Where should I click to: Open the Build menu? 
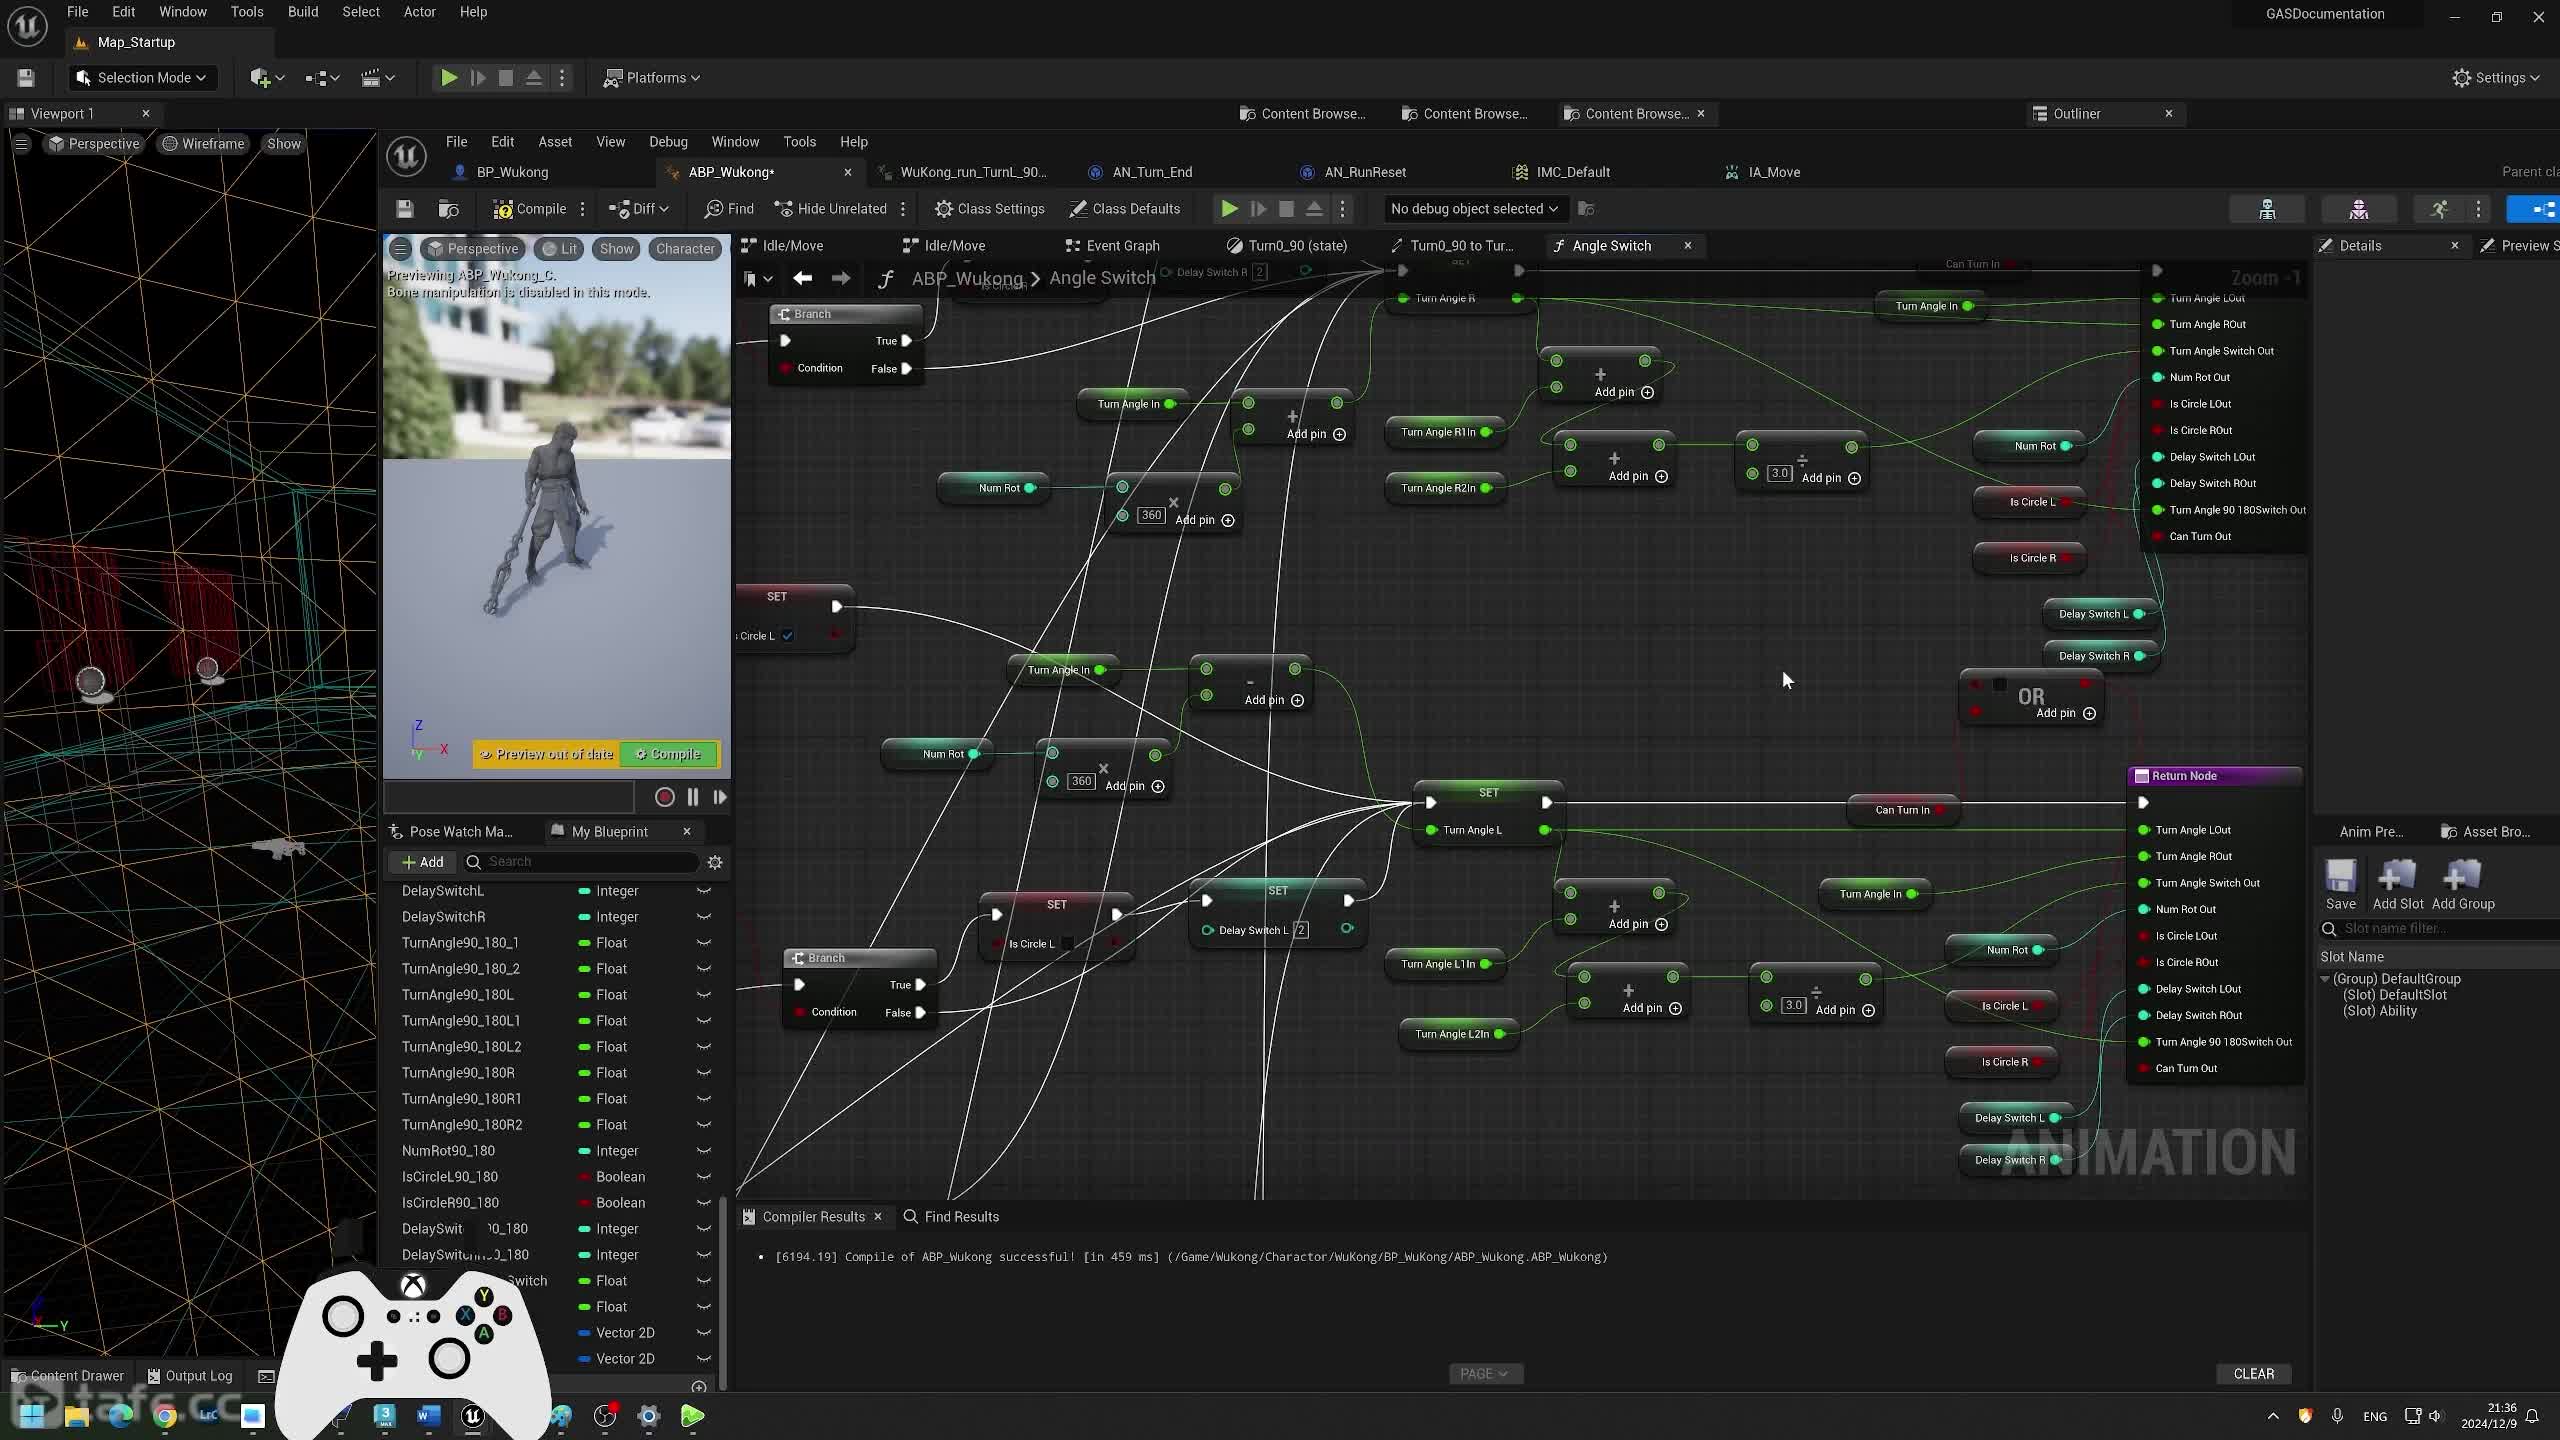point(303,12)
